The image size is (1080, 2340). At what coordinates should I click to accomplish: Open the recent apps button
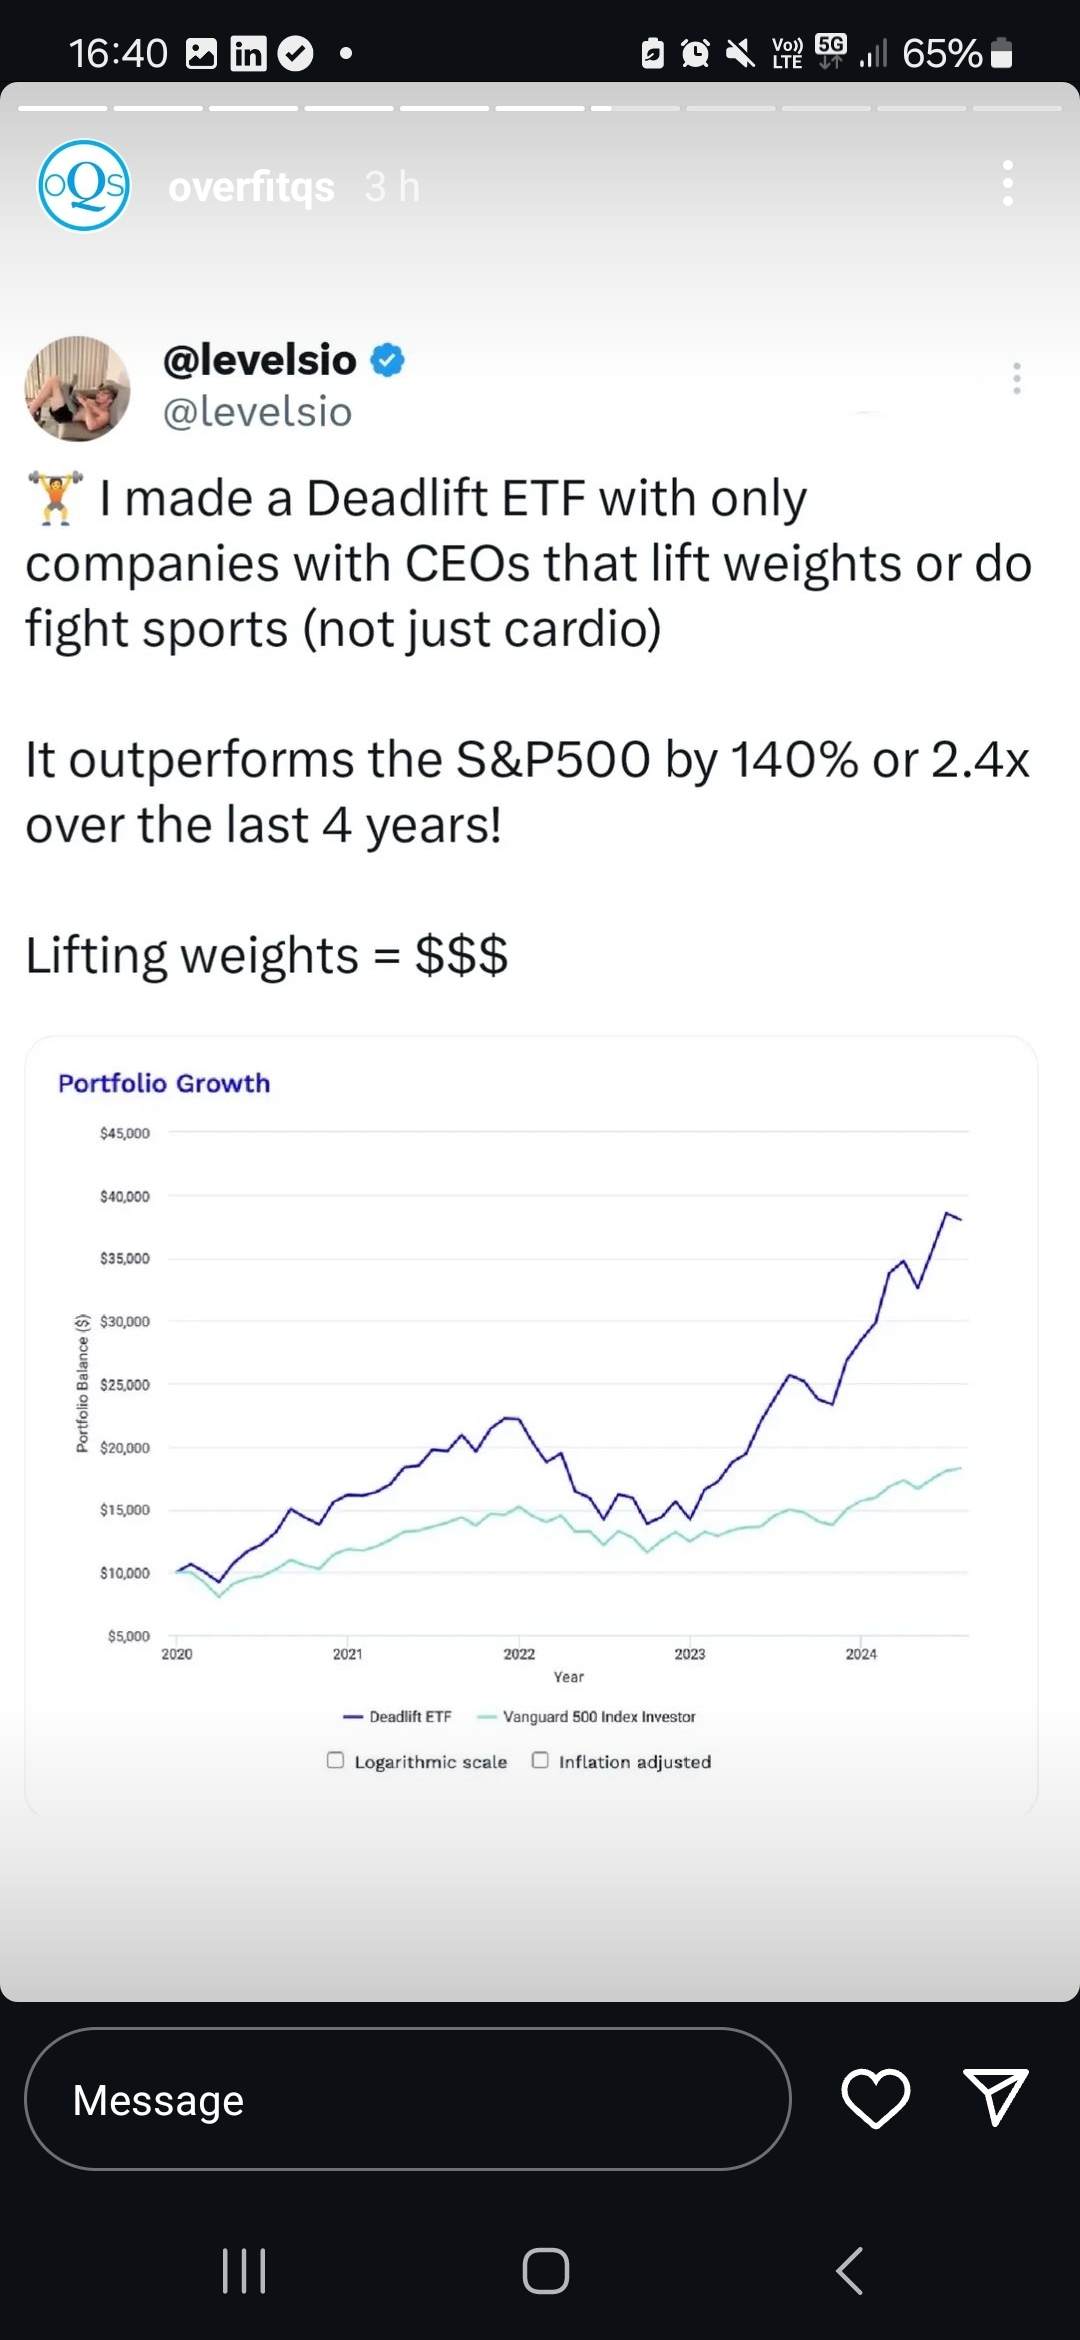click(x=244, y=2270)
